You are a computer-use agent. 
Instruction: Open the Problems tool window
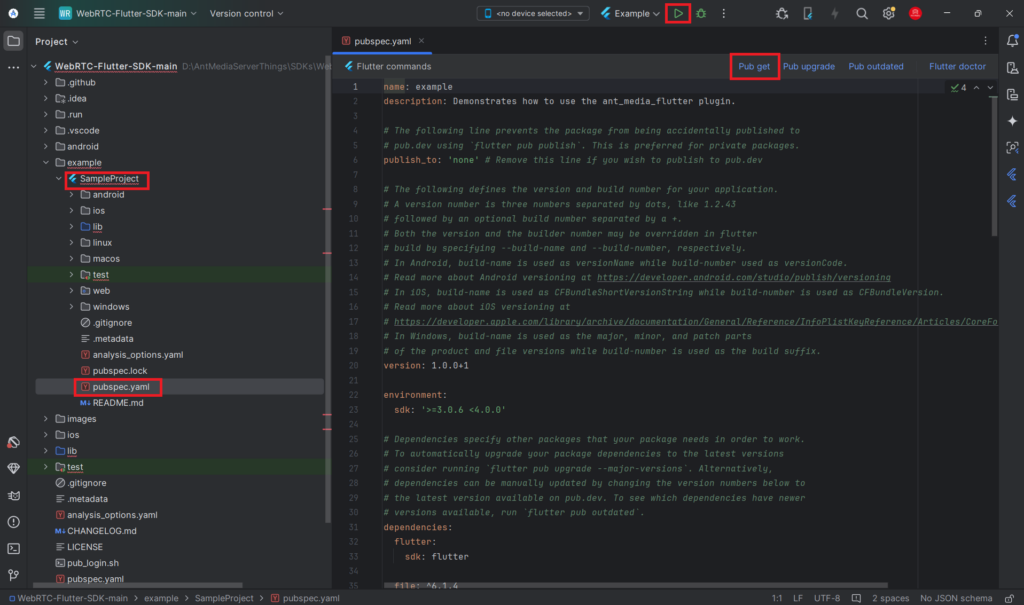coord(13,522)
